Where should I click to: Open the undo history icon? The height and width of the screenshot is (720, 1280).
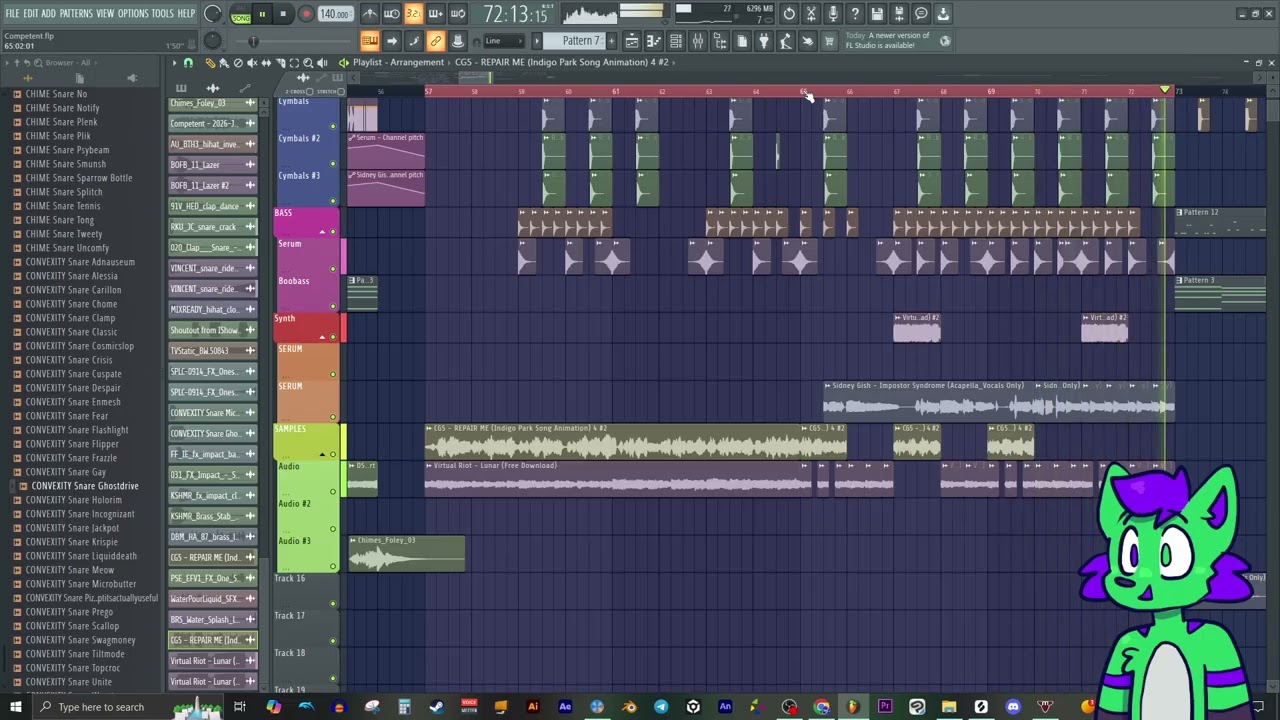(x=789, y=14)
